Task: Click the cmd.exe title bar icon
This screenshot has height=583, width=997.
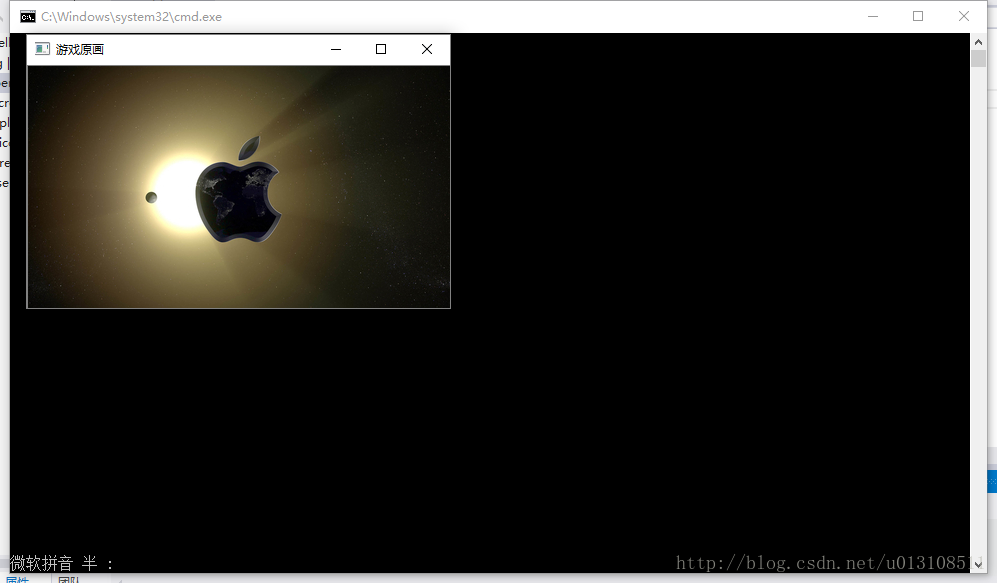Action: pos(27,17)
